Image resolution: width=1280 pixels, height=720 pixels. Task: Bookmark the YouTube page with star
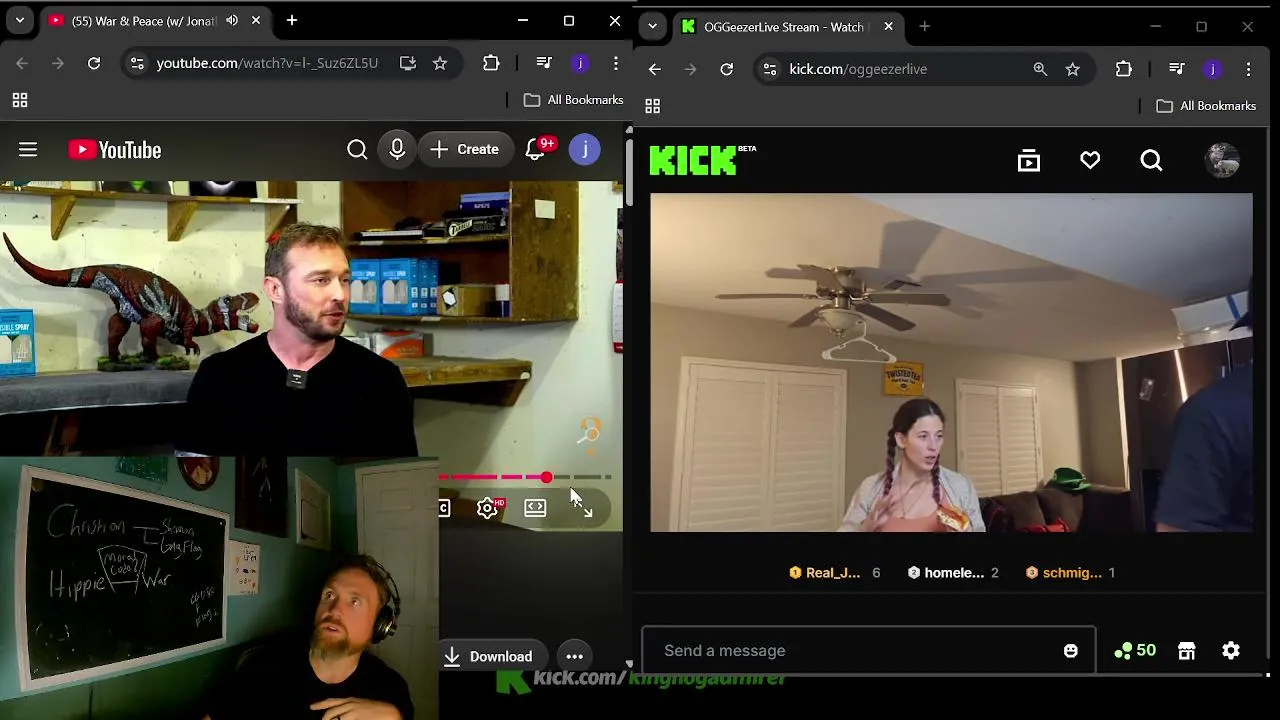point(440,63)
